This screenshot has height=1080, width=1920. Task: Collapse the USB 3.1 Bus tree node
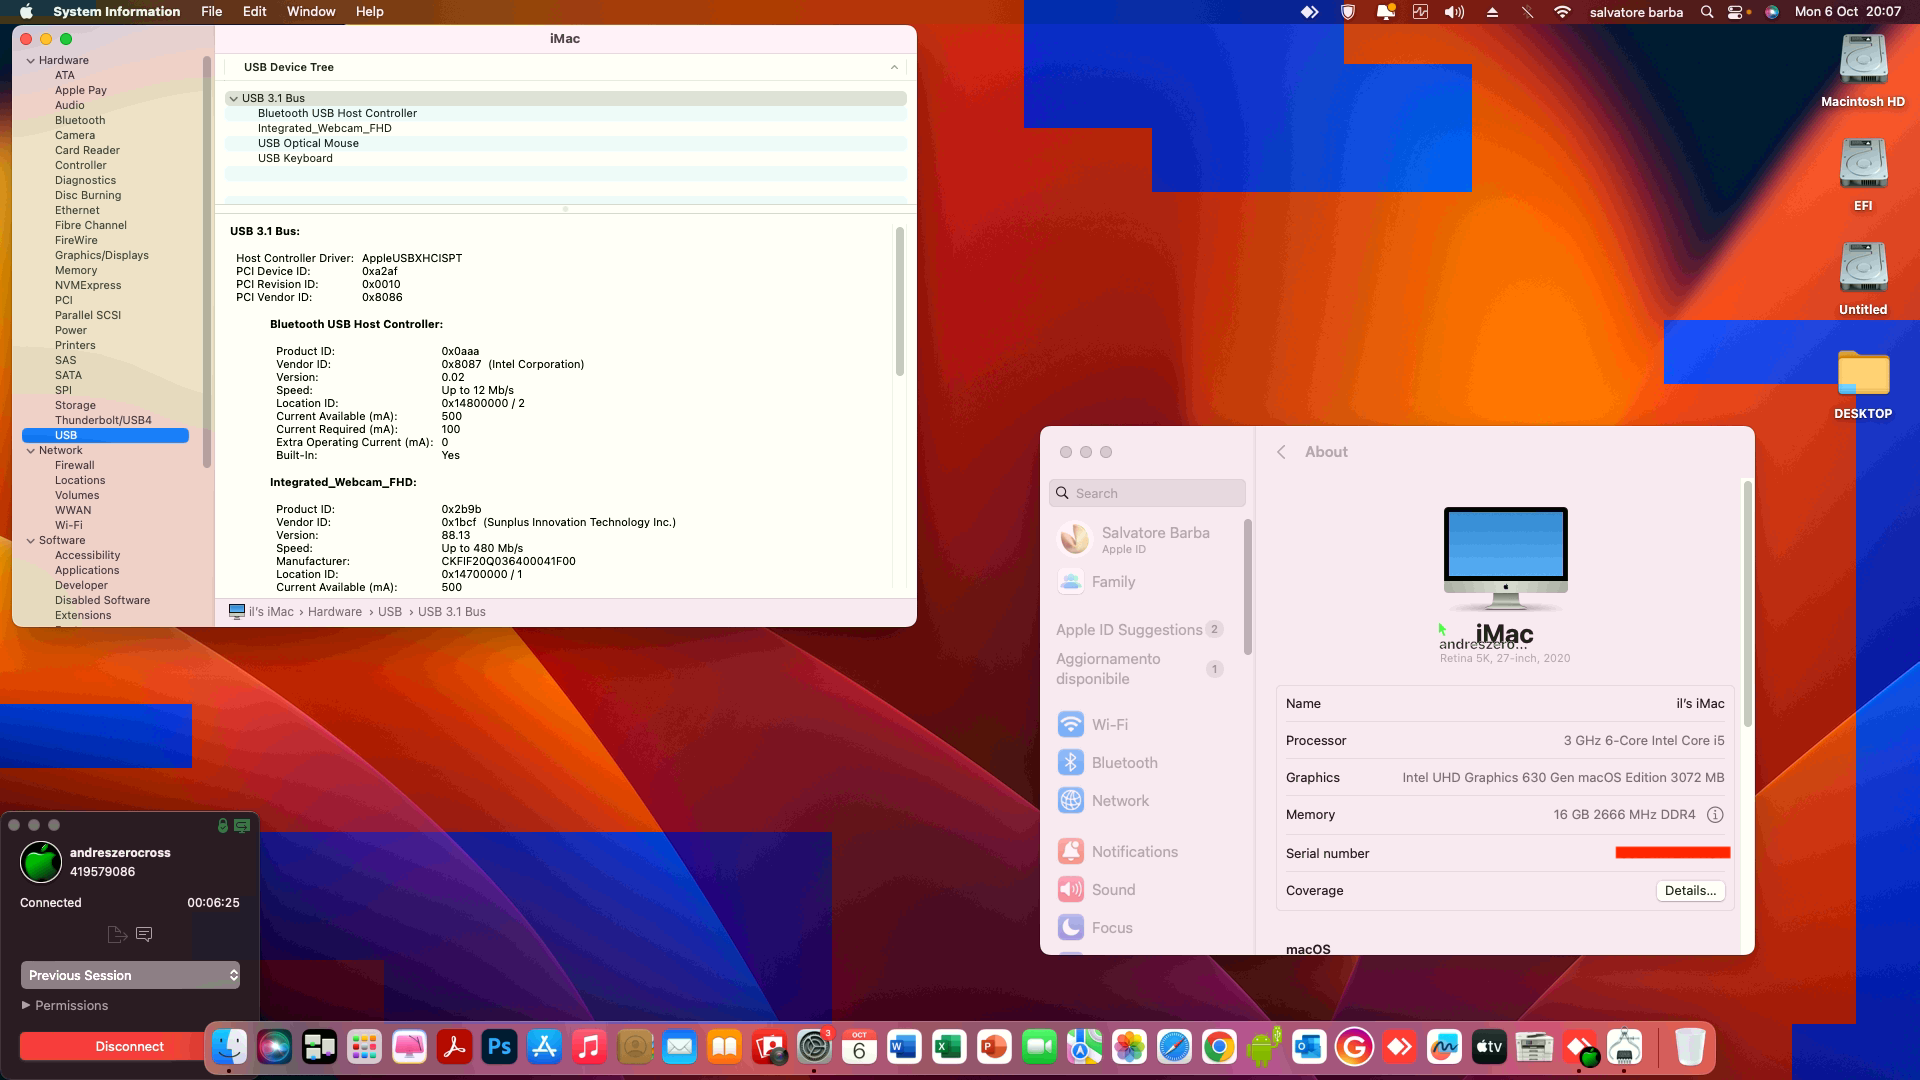tap(233, 98)
